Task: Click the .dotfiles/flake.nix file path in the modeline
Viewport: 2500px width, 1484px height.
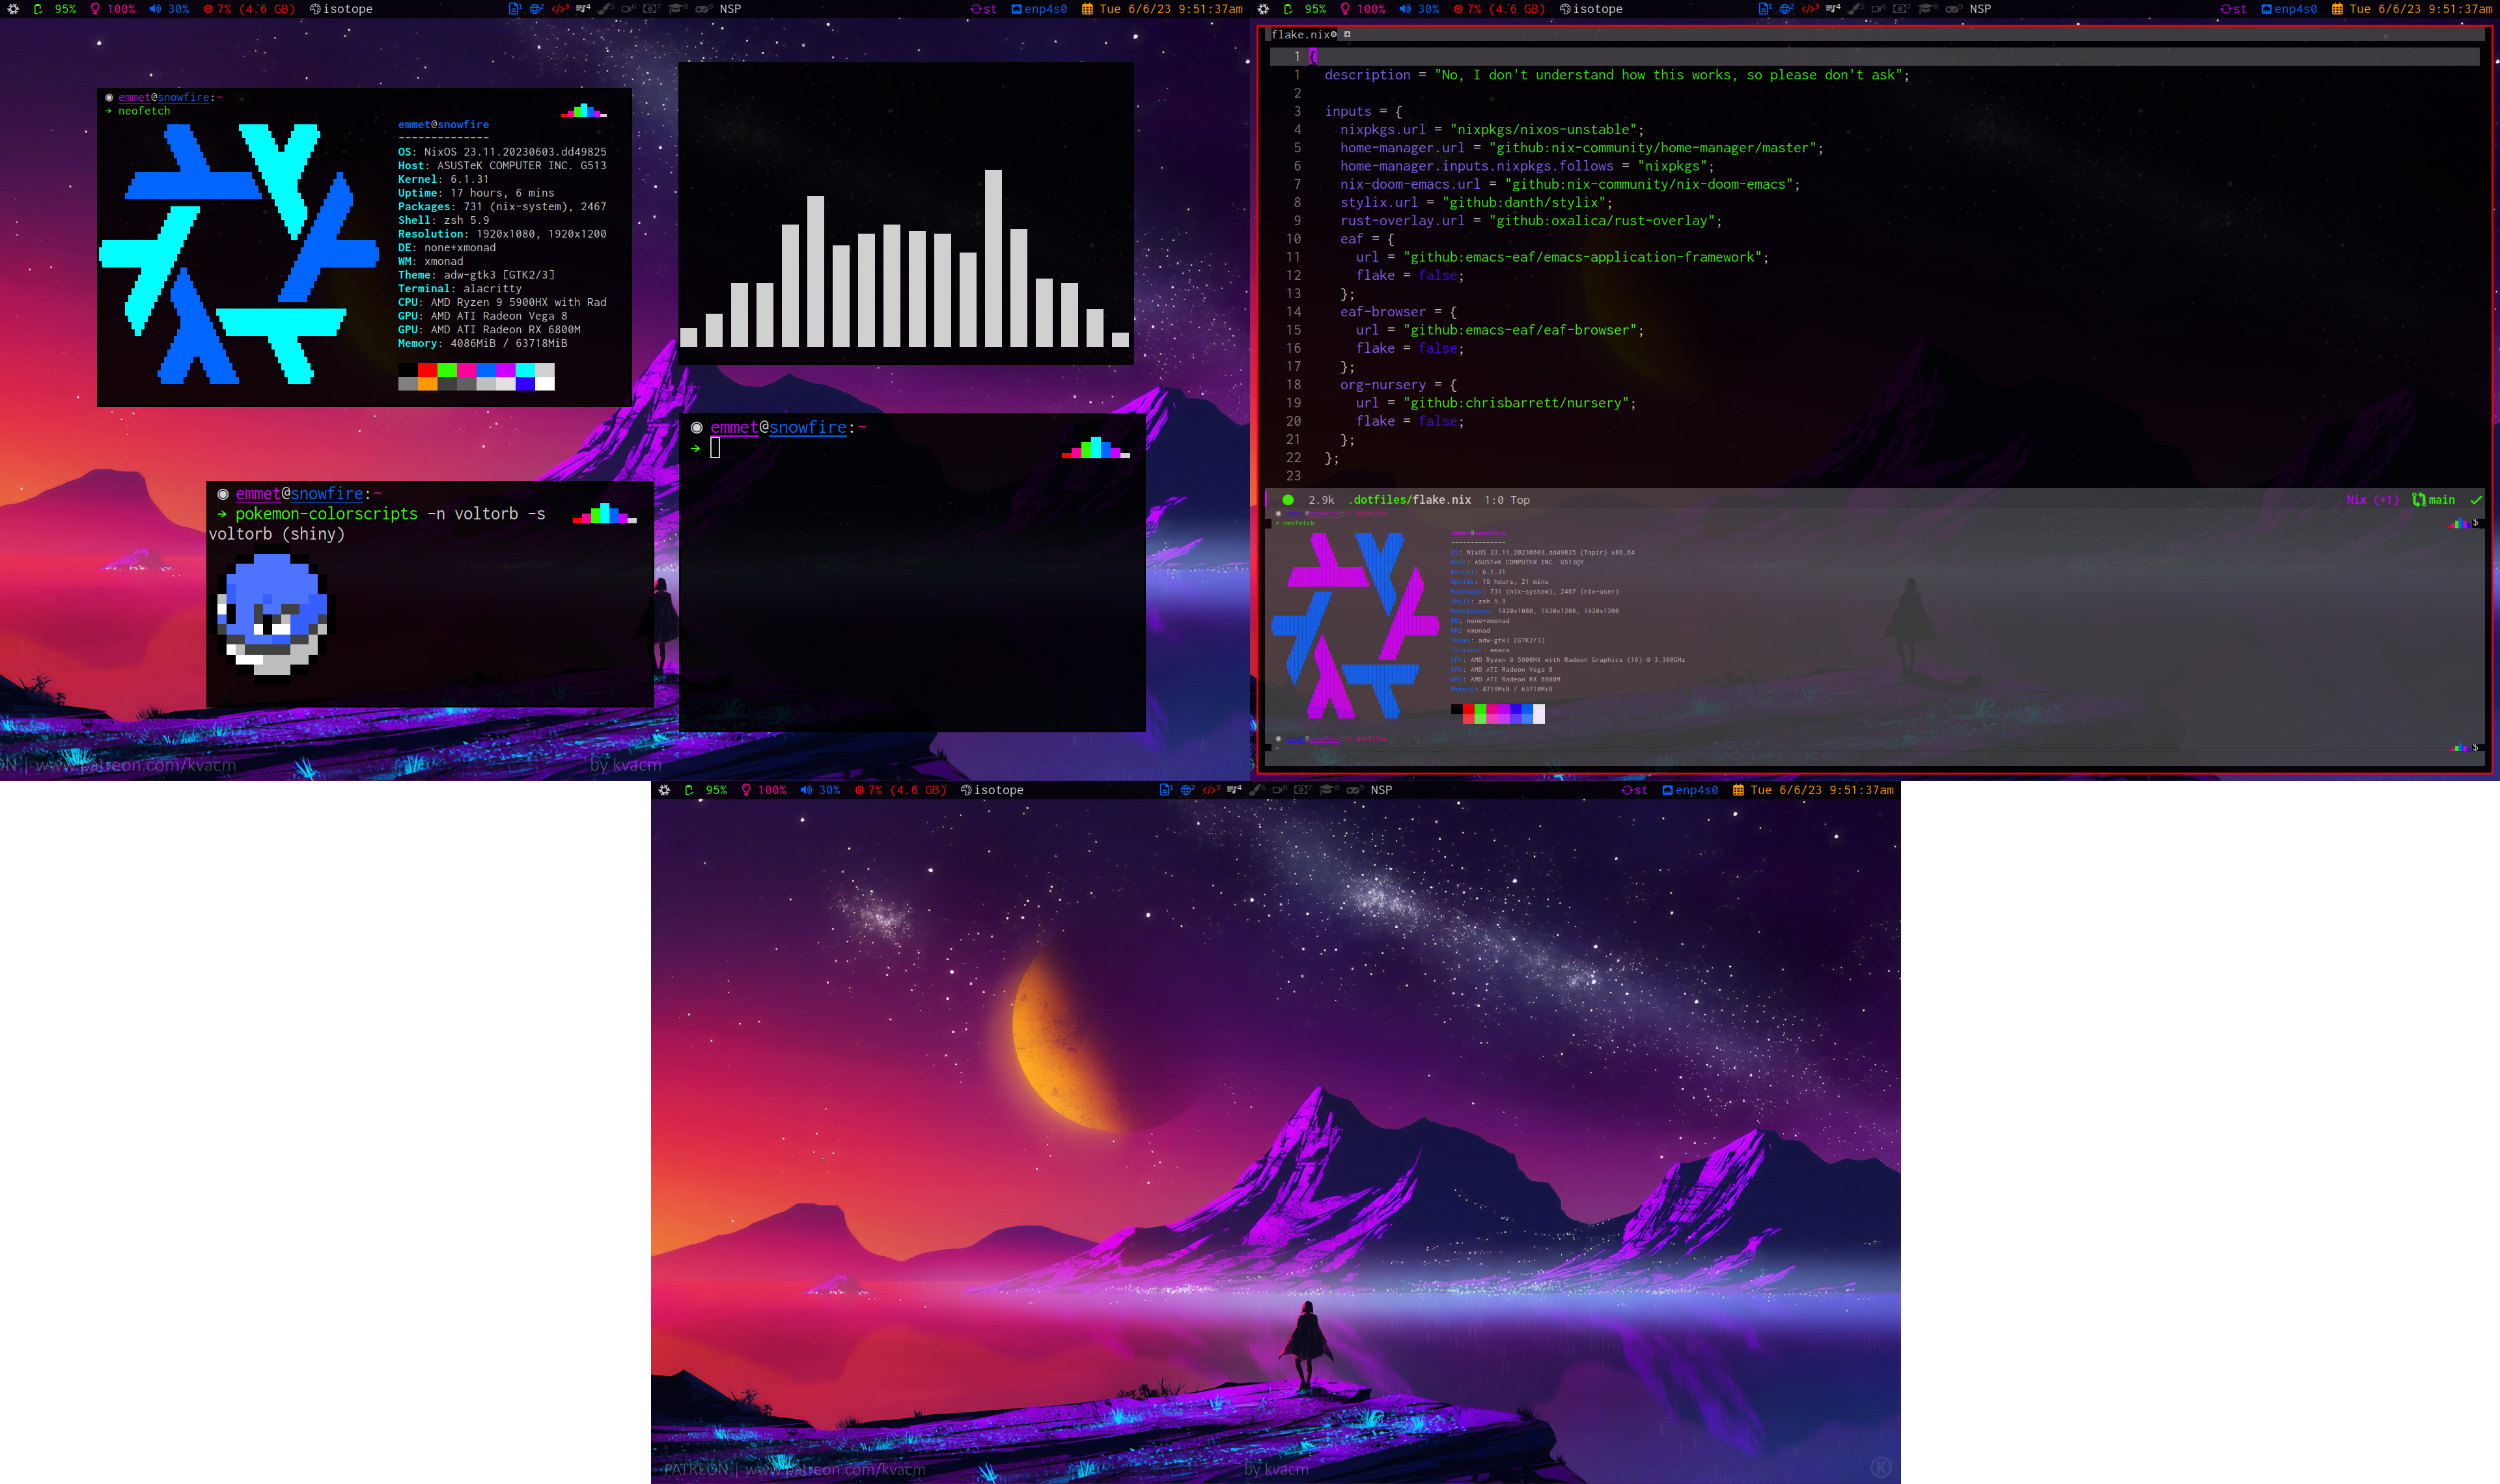Action: click(1410, 500)
